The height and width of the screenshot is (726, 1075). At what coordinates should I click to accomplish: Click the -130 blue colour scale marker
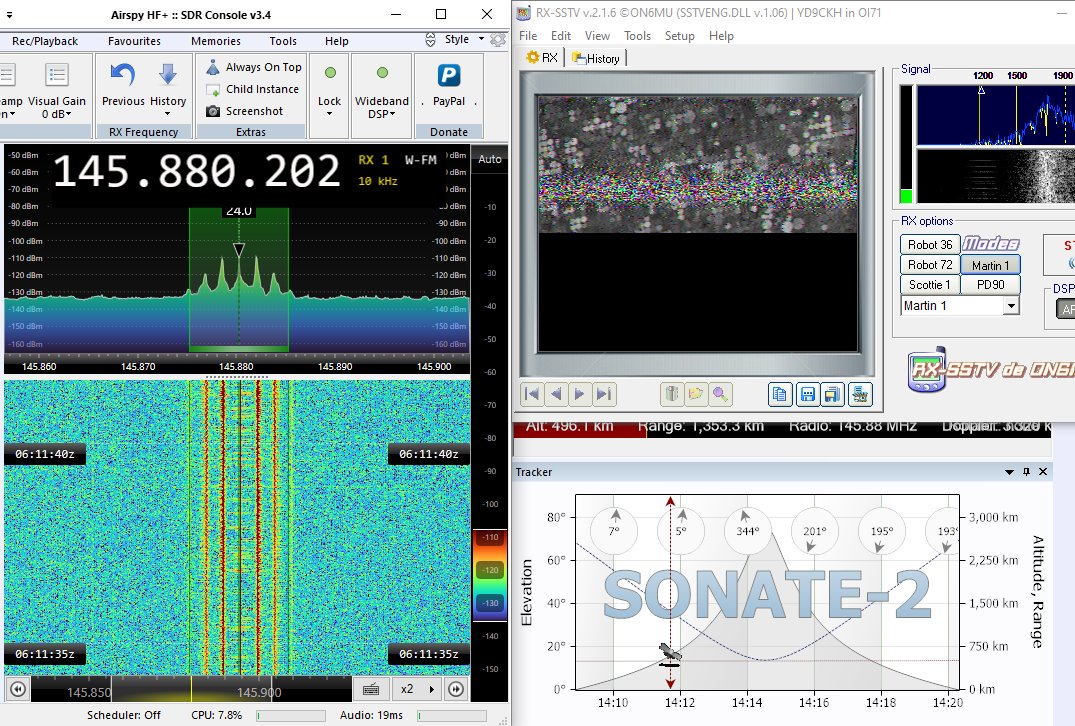(x=490, y=603)
